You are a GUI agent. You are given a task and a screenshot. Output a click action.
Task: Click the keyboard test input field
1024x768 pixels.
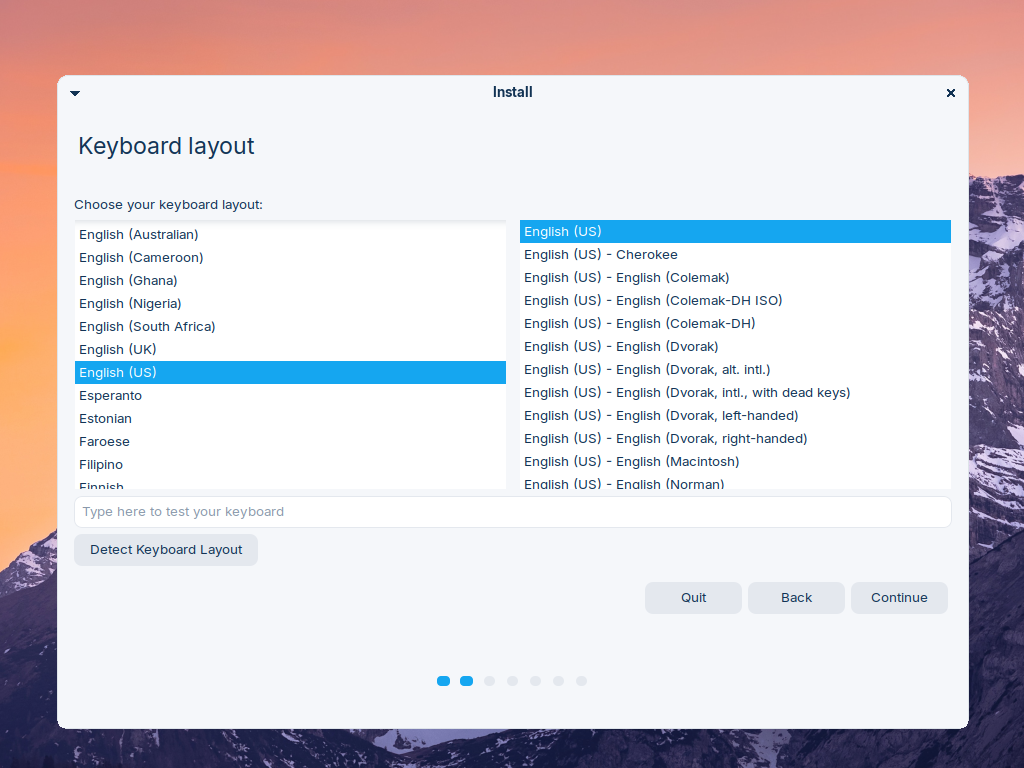(513, 512)
